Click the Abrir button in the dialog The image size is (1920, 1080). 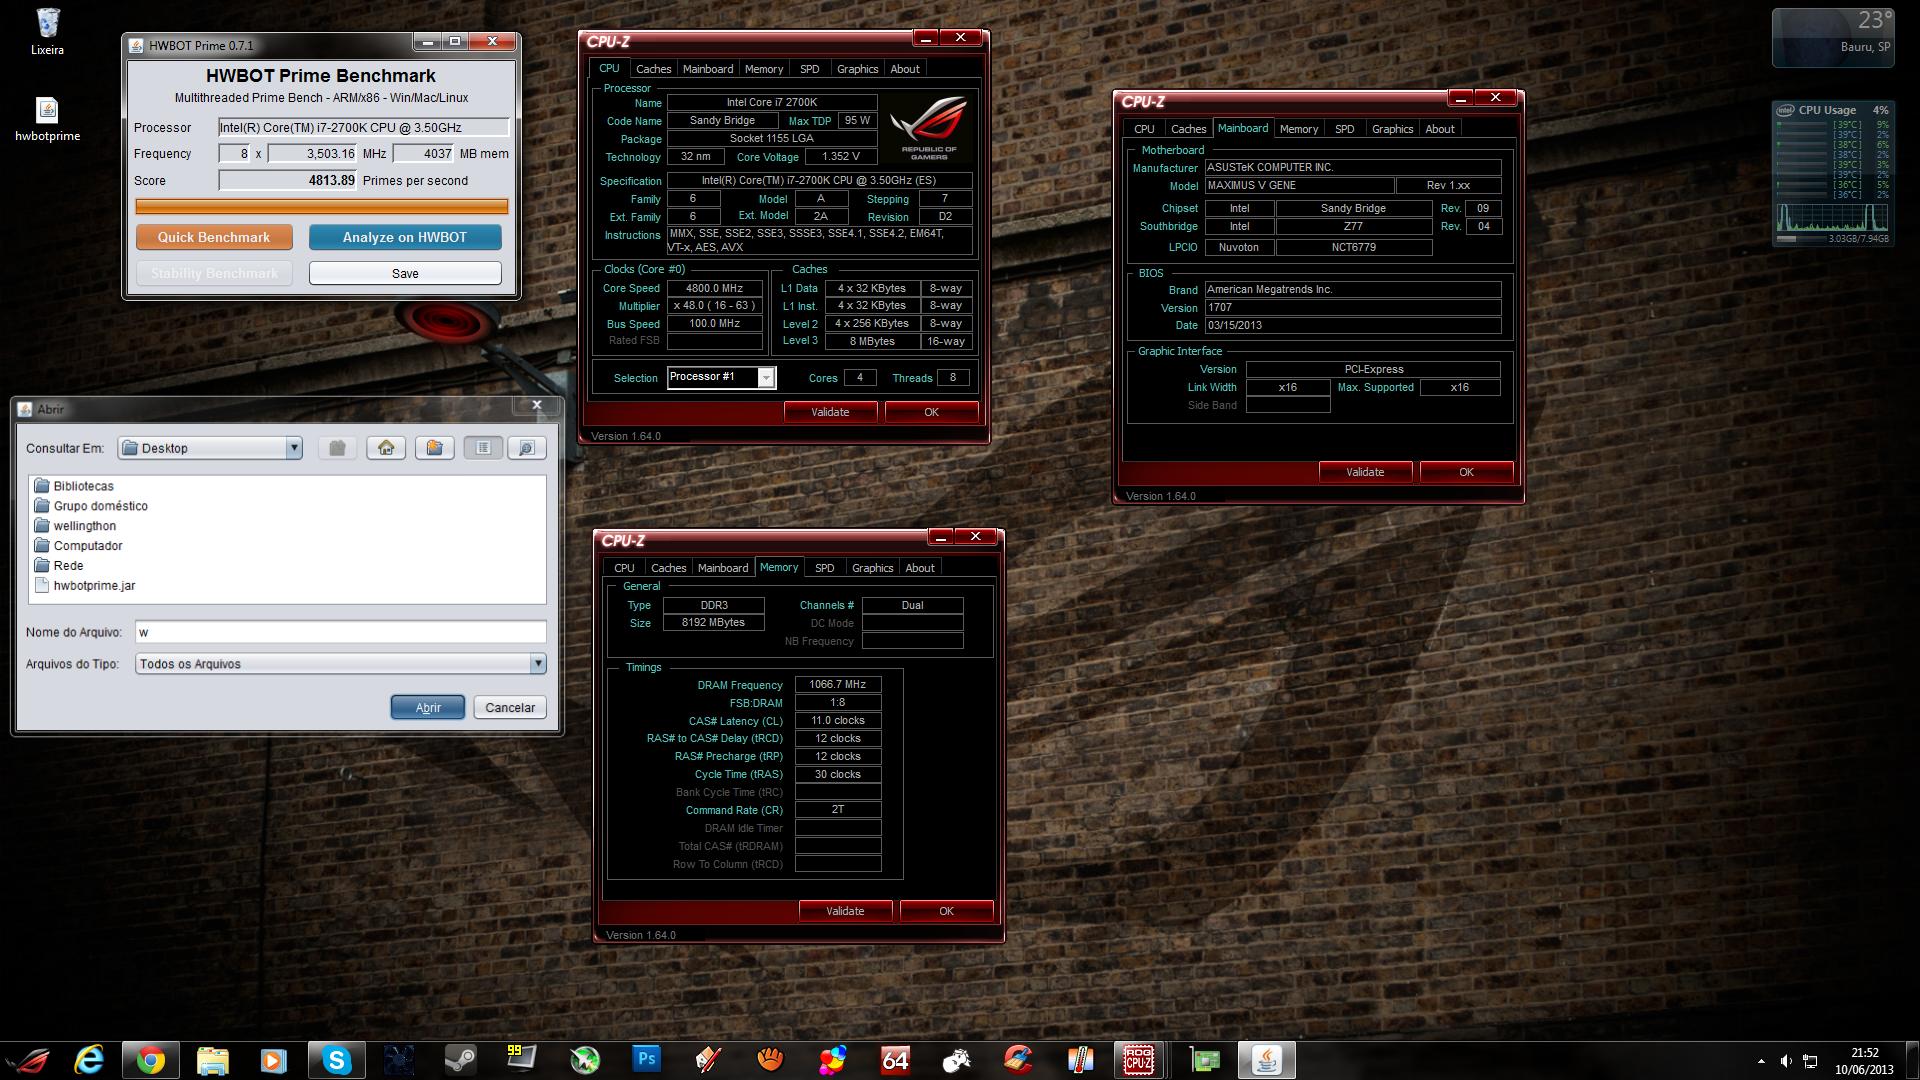[x=428, y=707]
